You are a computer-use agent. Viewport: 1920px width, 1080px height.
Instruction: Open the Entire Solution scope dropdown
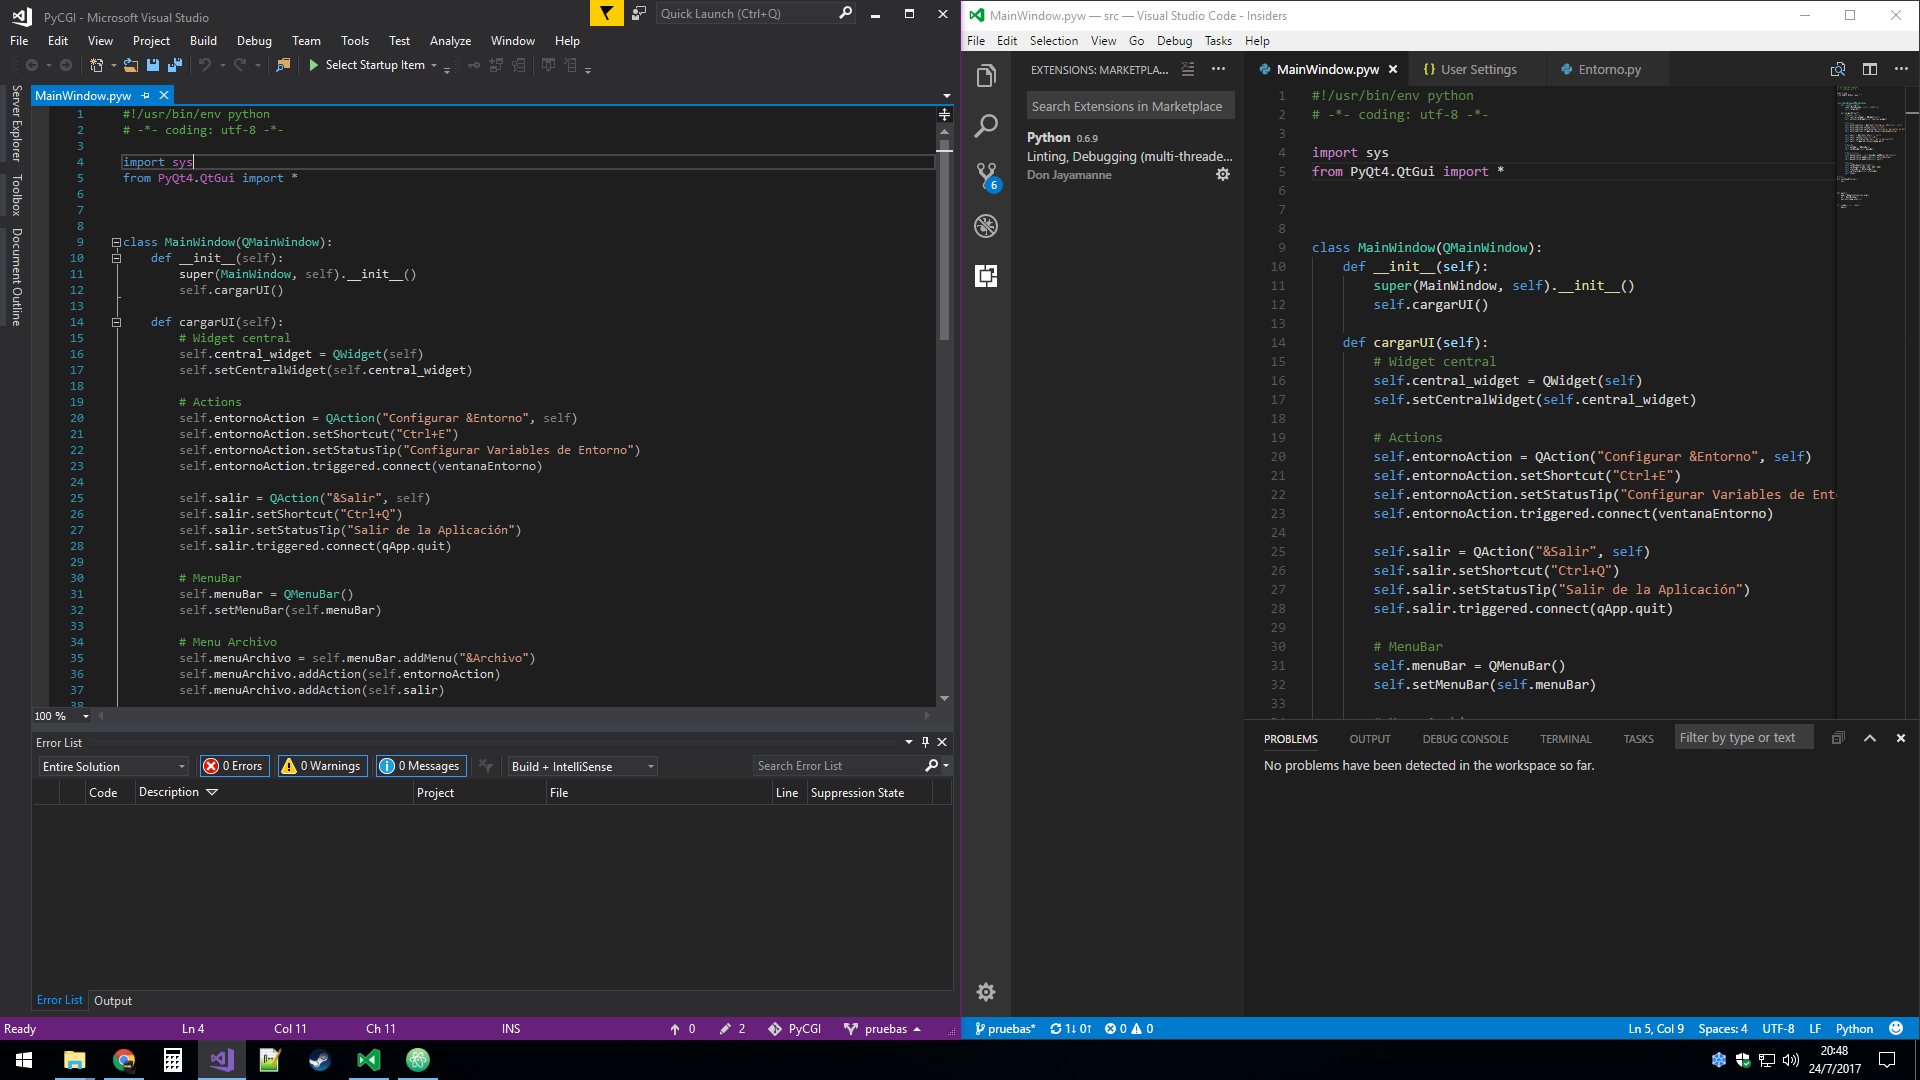114,766
